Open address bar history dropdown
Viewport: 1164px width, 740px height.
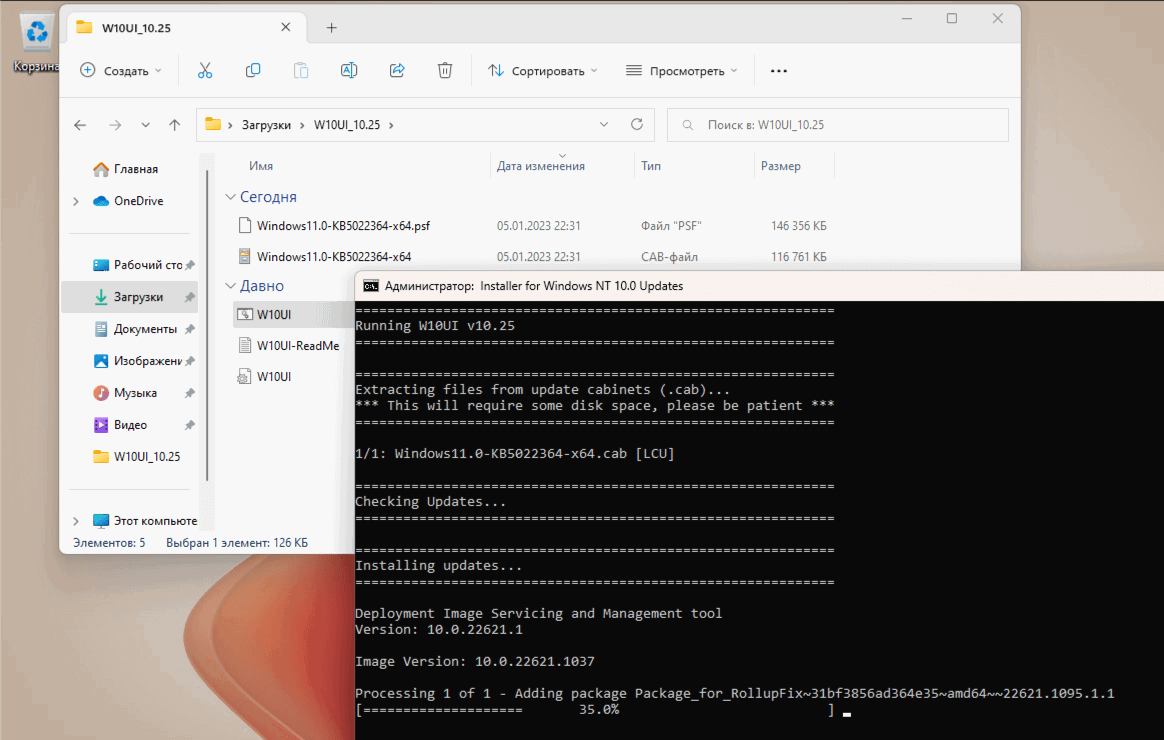(604, 124)
